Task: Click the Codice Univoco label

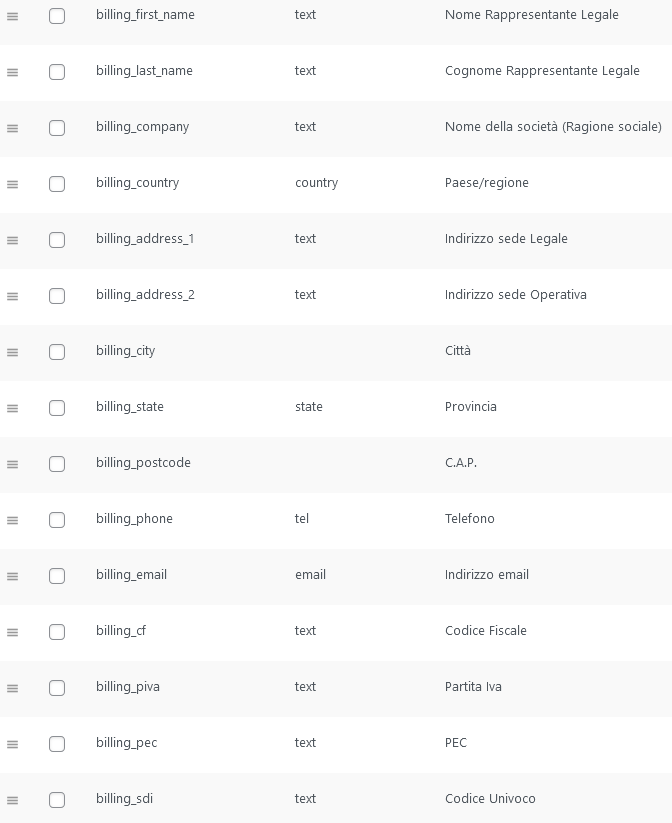Action: (x=490, y=799)
